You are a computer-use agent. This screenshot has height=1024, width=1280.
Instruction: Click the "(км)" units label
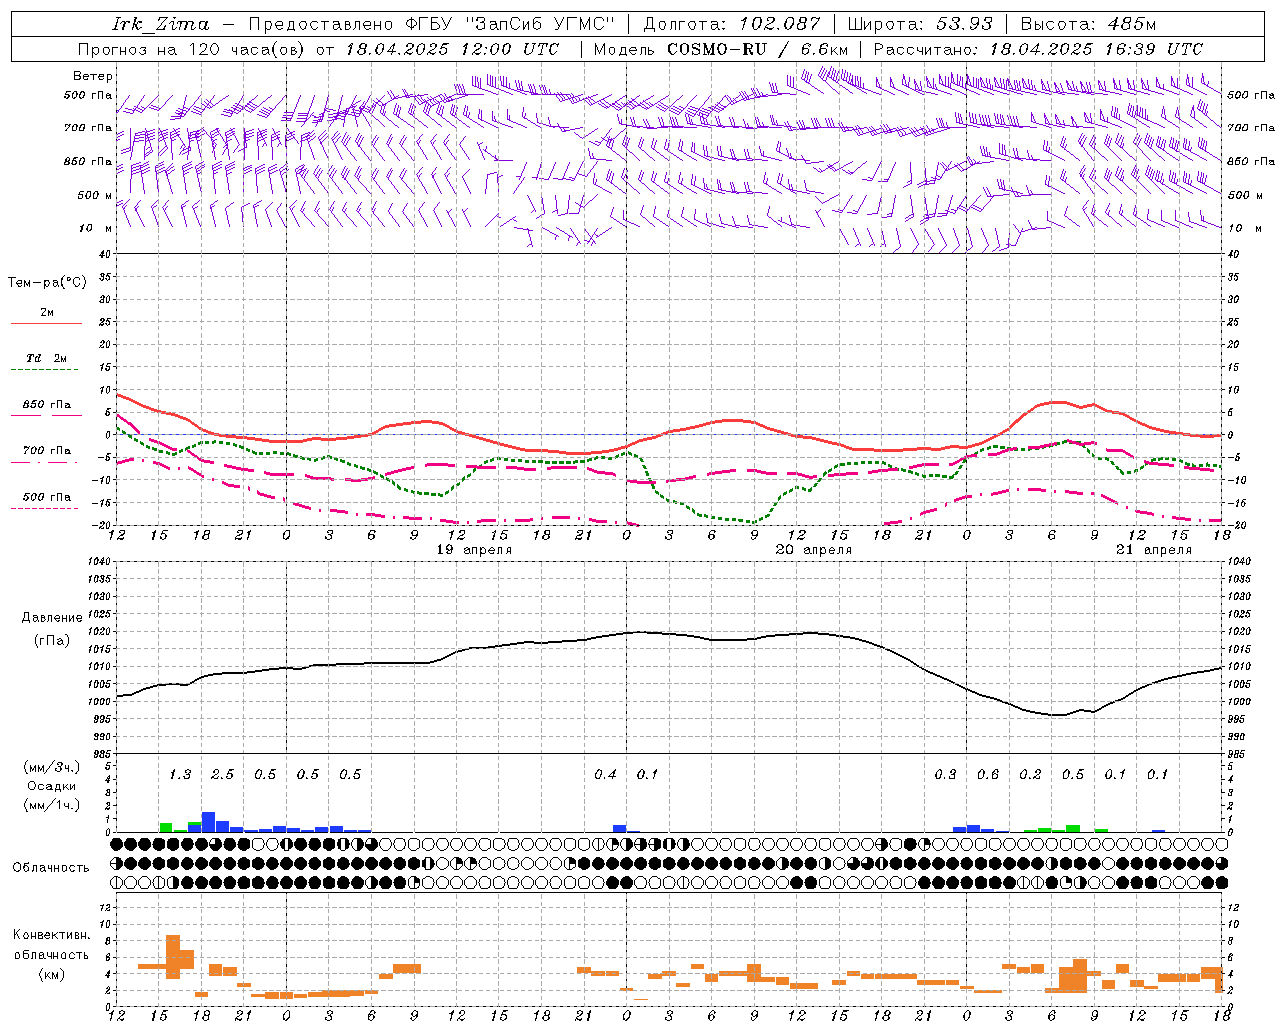click(x=51, y=973)
